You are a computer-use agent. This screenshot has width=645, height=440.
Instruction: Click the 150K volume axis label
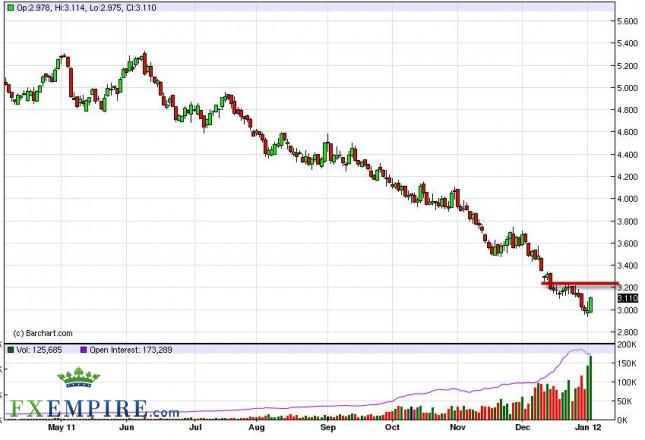(x=627, y=364)
